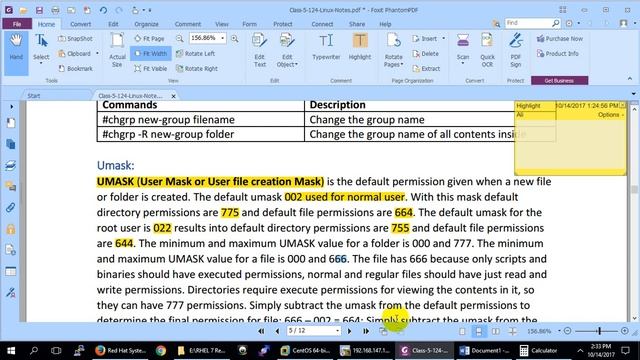Screen dimensions: 640x360
Task: Open Quick OCR
Action: pyautogui.click(x=487, y=50)
